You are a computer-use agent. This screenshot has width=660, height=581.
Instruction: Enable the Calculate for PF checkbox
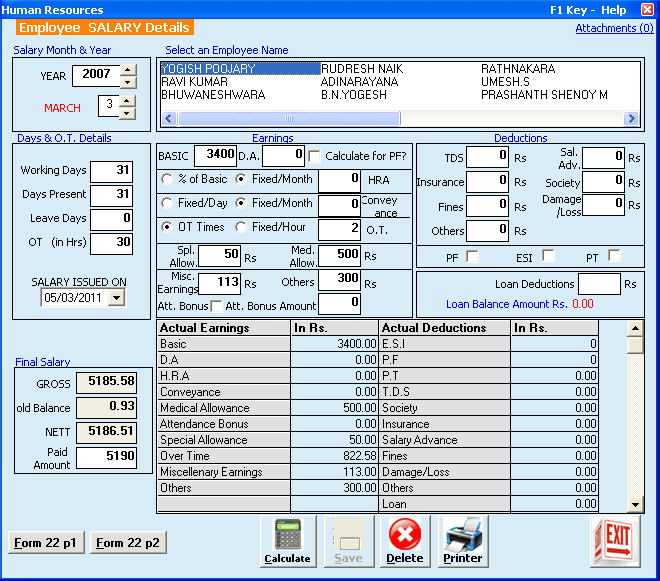pyautogui.click(x=314, y=157)
